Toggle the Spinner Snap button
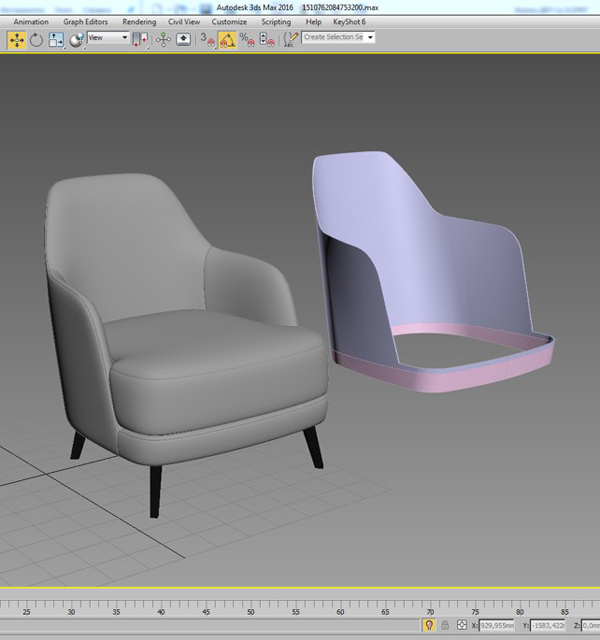 tap(267, 40)
